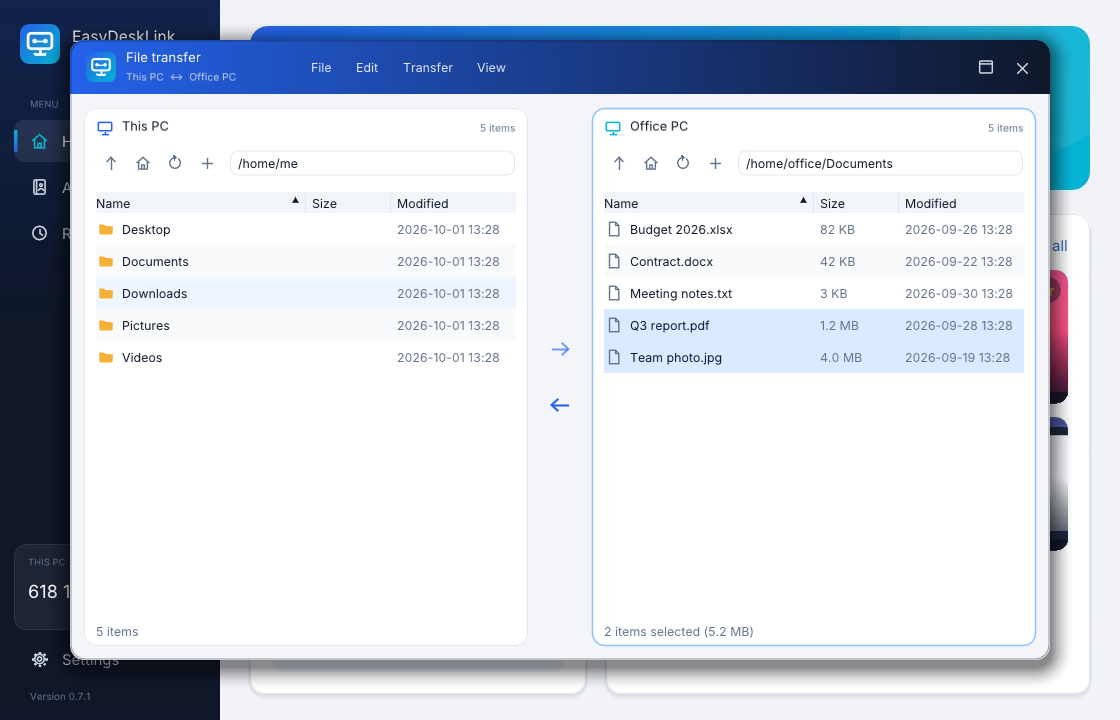The width and height of the screenshot is (1120, 720).
Task: Click the Team photo.jpg file icon
Action: click(614, 357)
